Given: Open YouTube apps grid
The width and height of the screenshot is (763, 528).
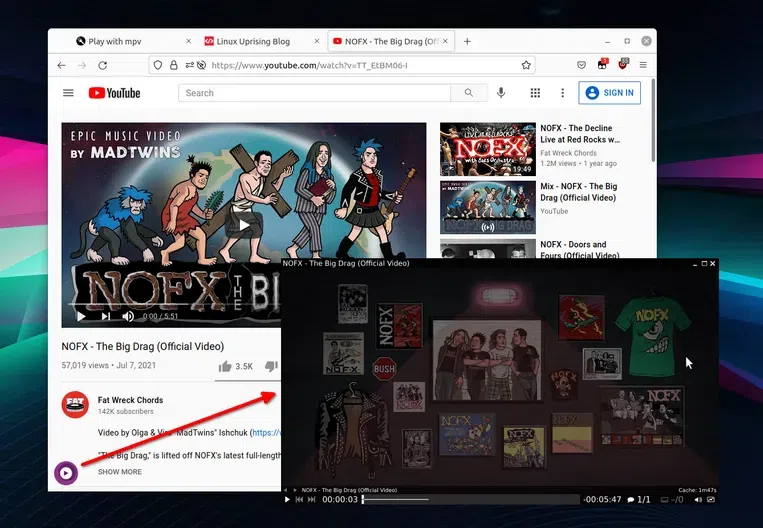Looking at the screenshot, I should click(x=535, y=93).
